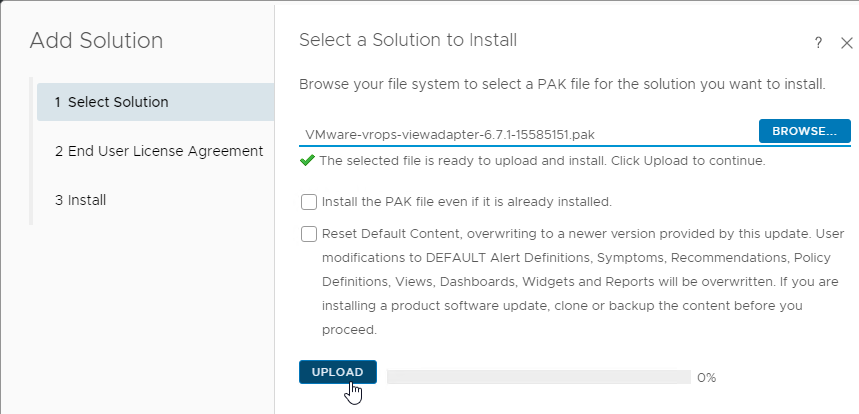Click the Browse your file system instruction
Viewport: 859px width, 414px height.
tap(562, 85)
